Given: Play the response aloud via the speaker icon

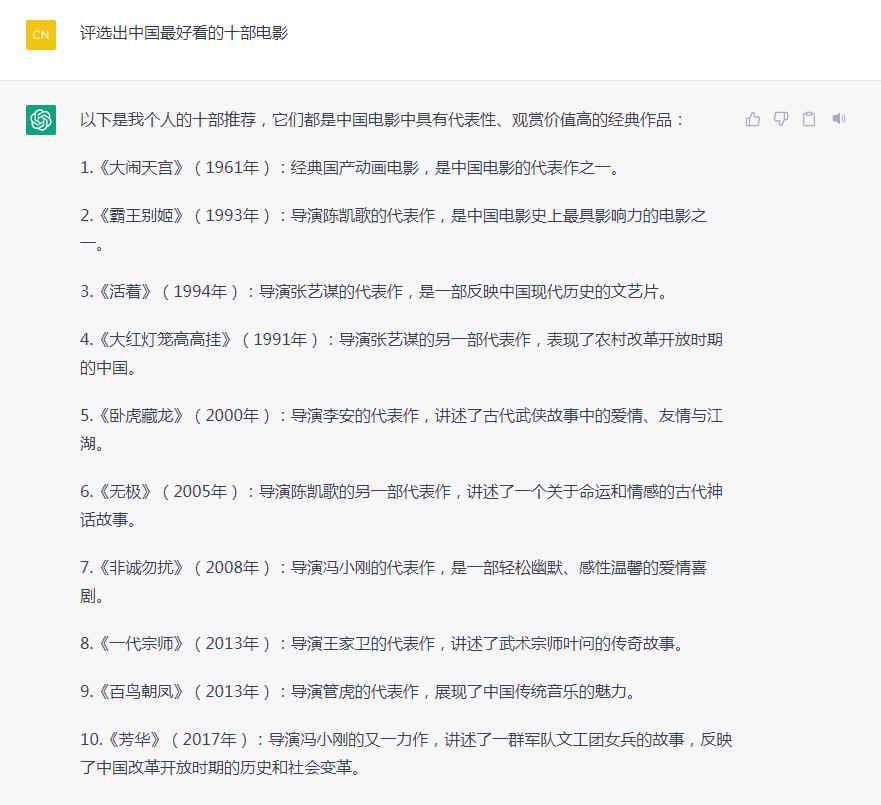Looking at the screenshot, I should click(x=839, y=118).
